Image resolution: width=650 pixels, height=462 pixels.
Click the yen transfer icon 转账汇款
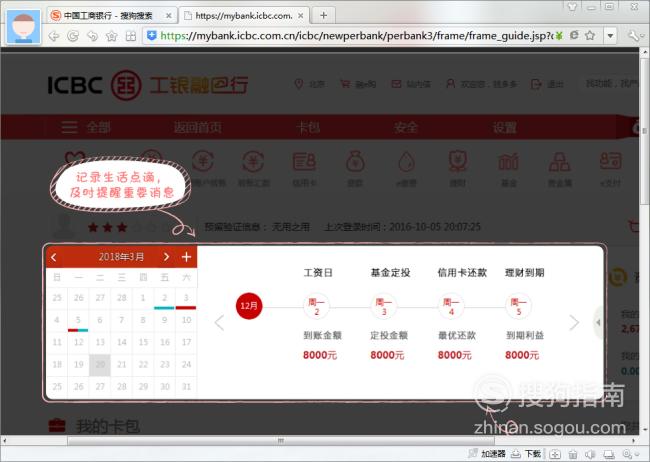pos(253,162)
